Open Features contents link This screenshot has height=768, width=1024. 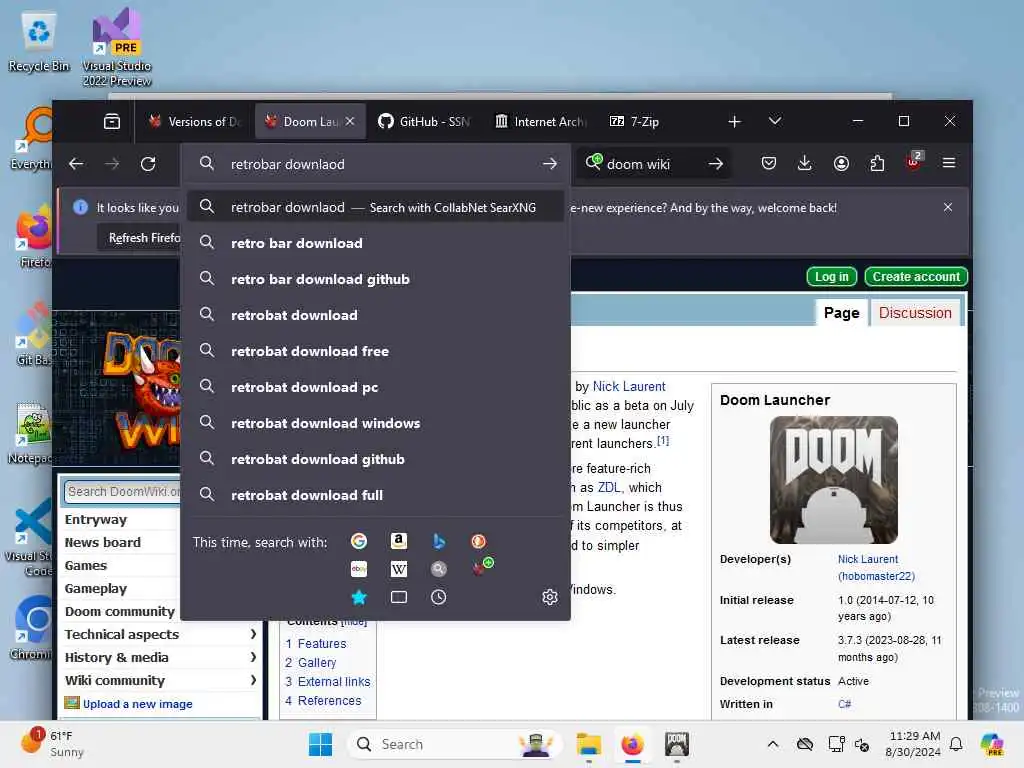pyautogui.click(x=322, y=643)
